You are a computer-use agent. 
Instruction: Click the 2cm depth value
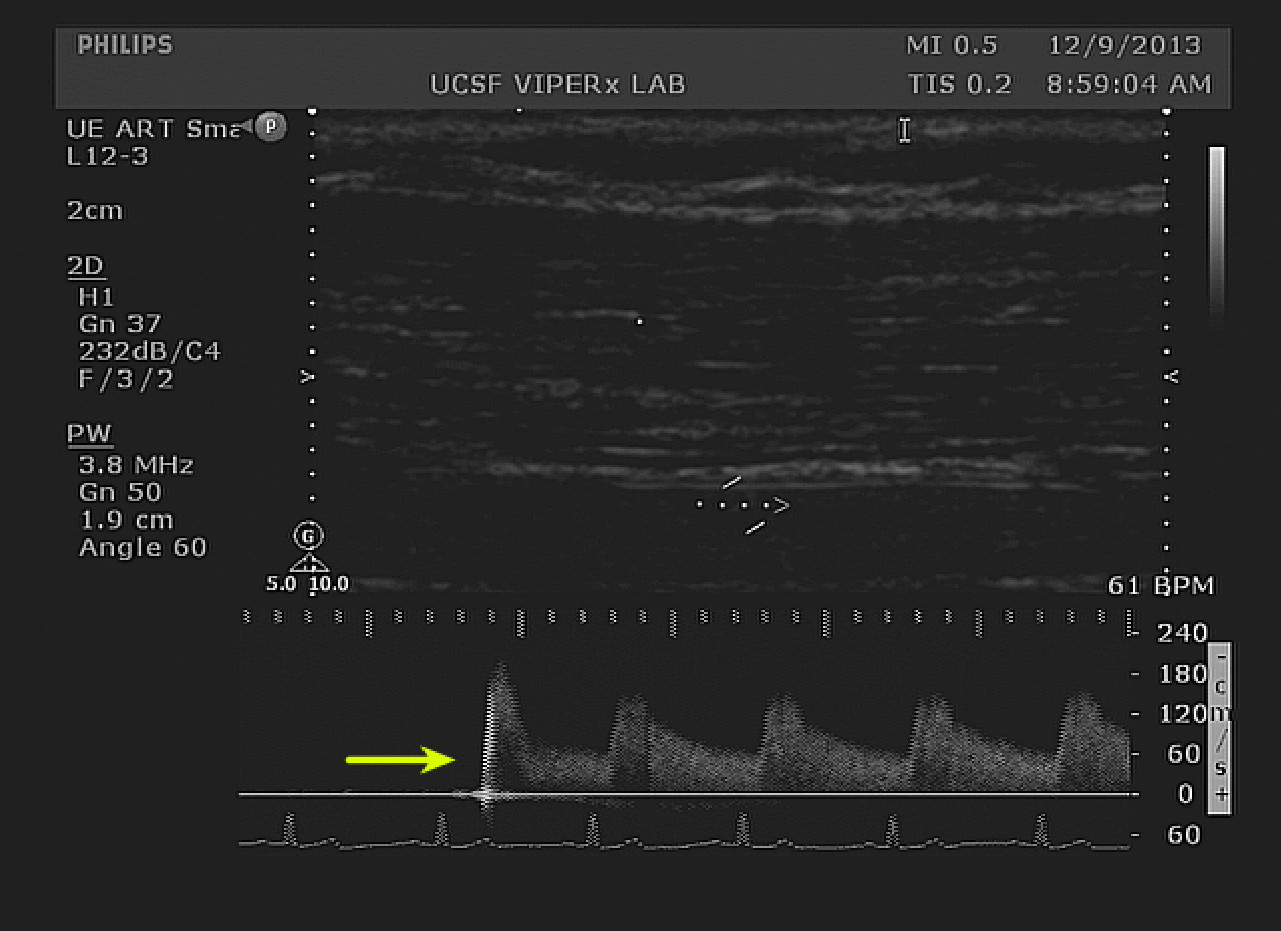tap(95, 211)
